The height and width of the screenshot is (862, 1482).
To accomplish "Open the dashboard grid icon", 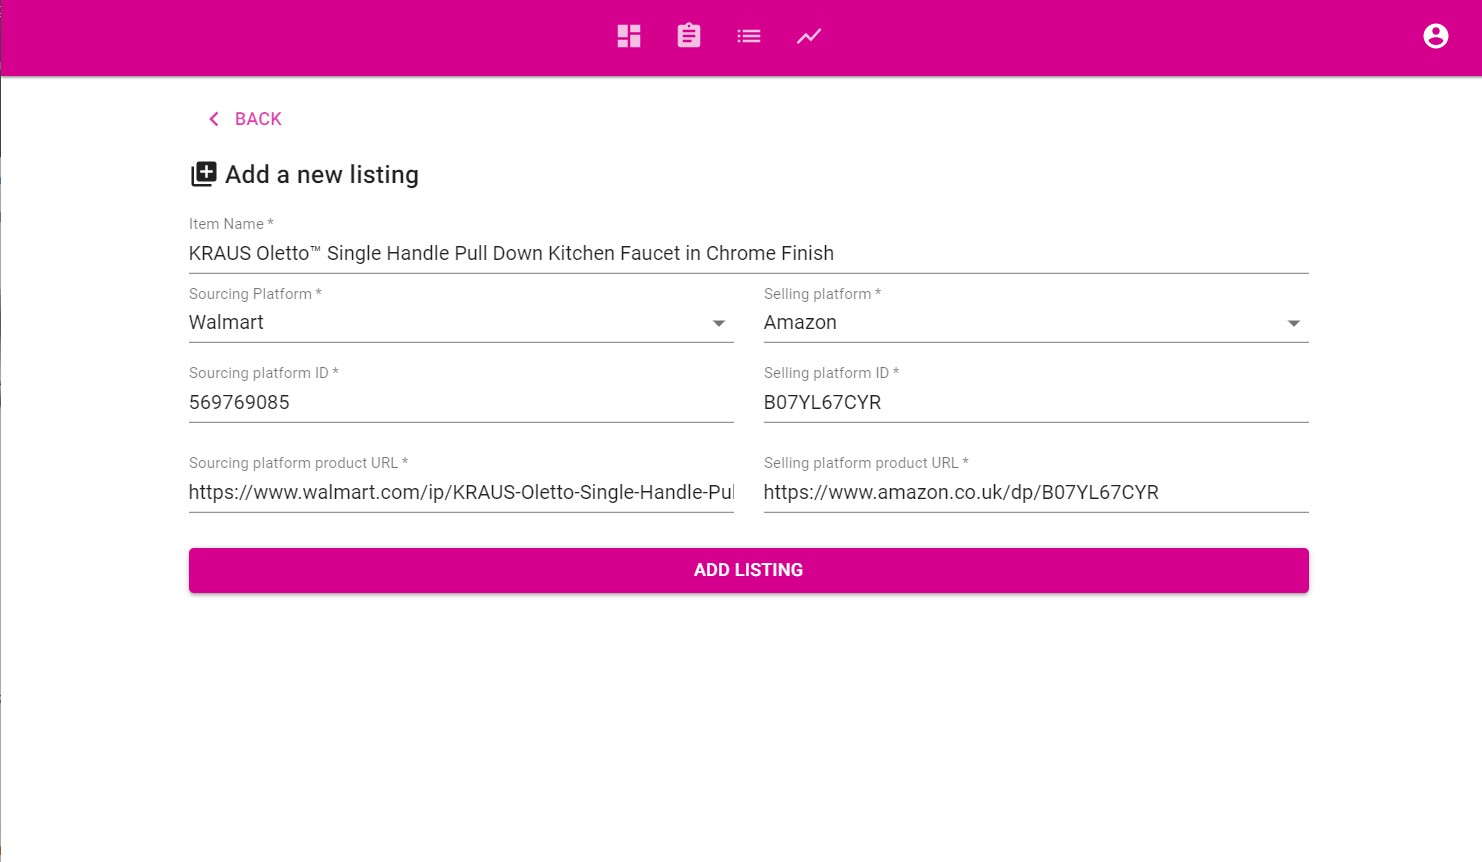I will click(629, 36).
